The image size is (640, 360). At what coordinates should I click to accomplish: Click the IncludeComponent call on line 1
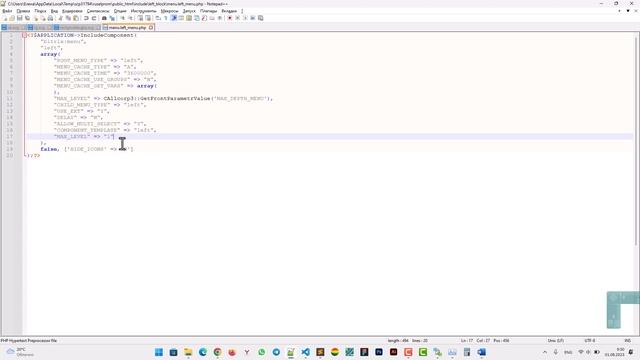click(x=107, y=36)
